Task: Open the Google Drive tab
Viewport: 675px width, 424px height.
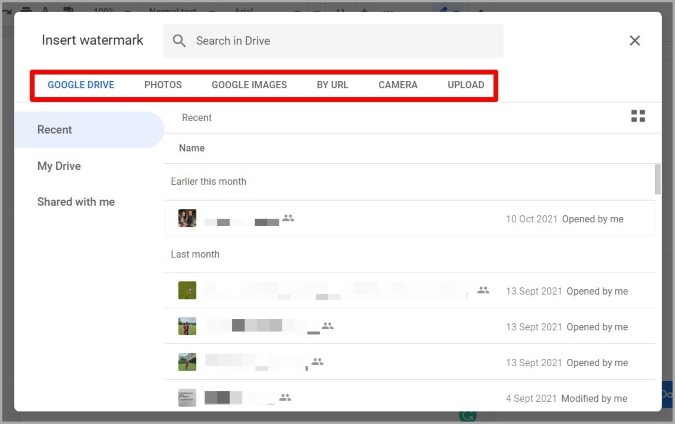Action: pyautogui.click(x=81, y=85)
